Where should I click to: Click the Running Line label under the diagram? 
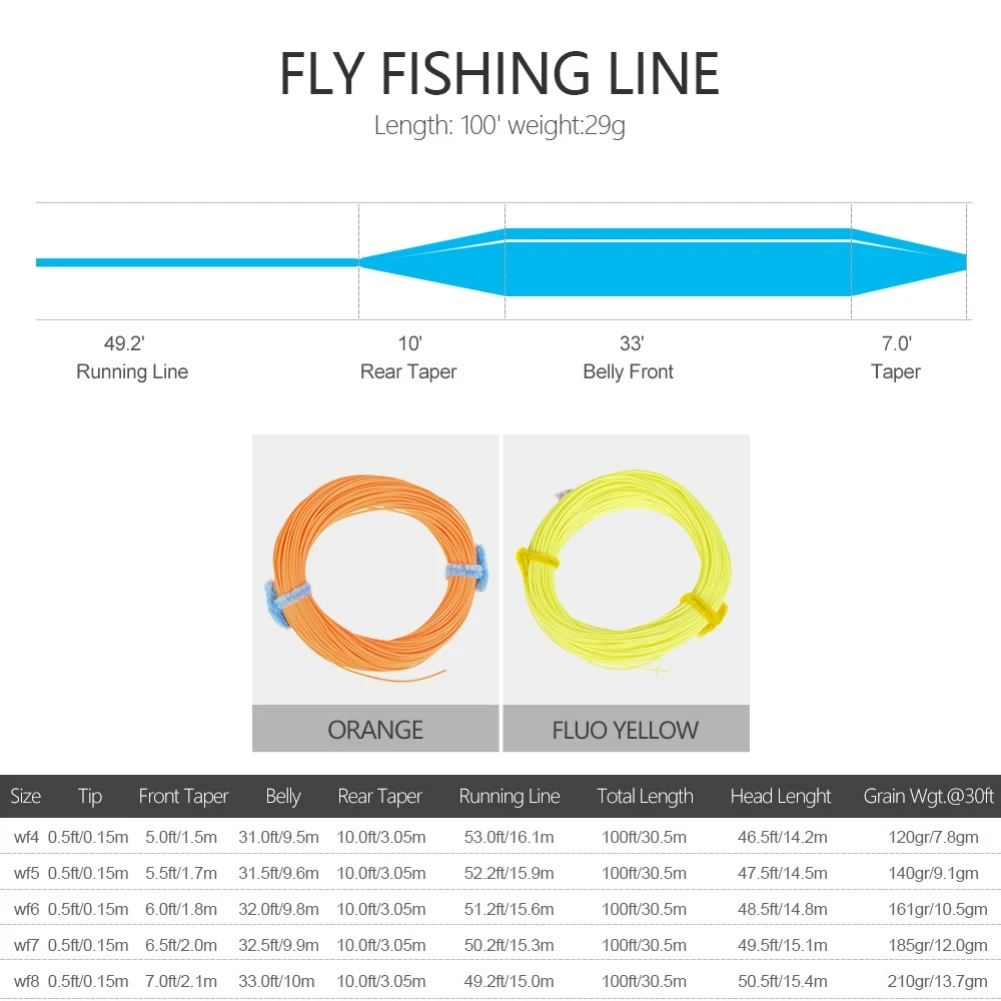(131, 371)
